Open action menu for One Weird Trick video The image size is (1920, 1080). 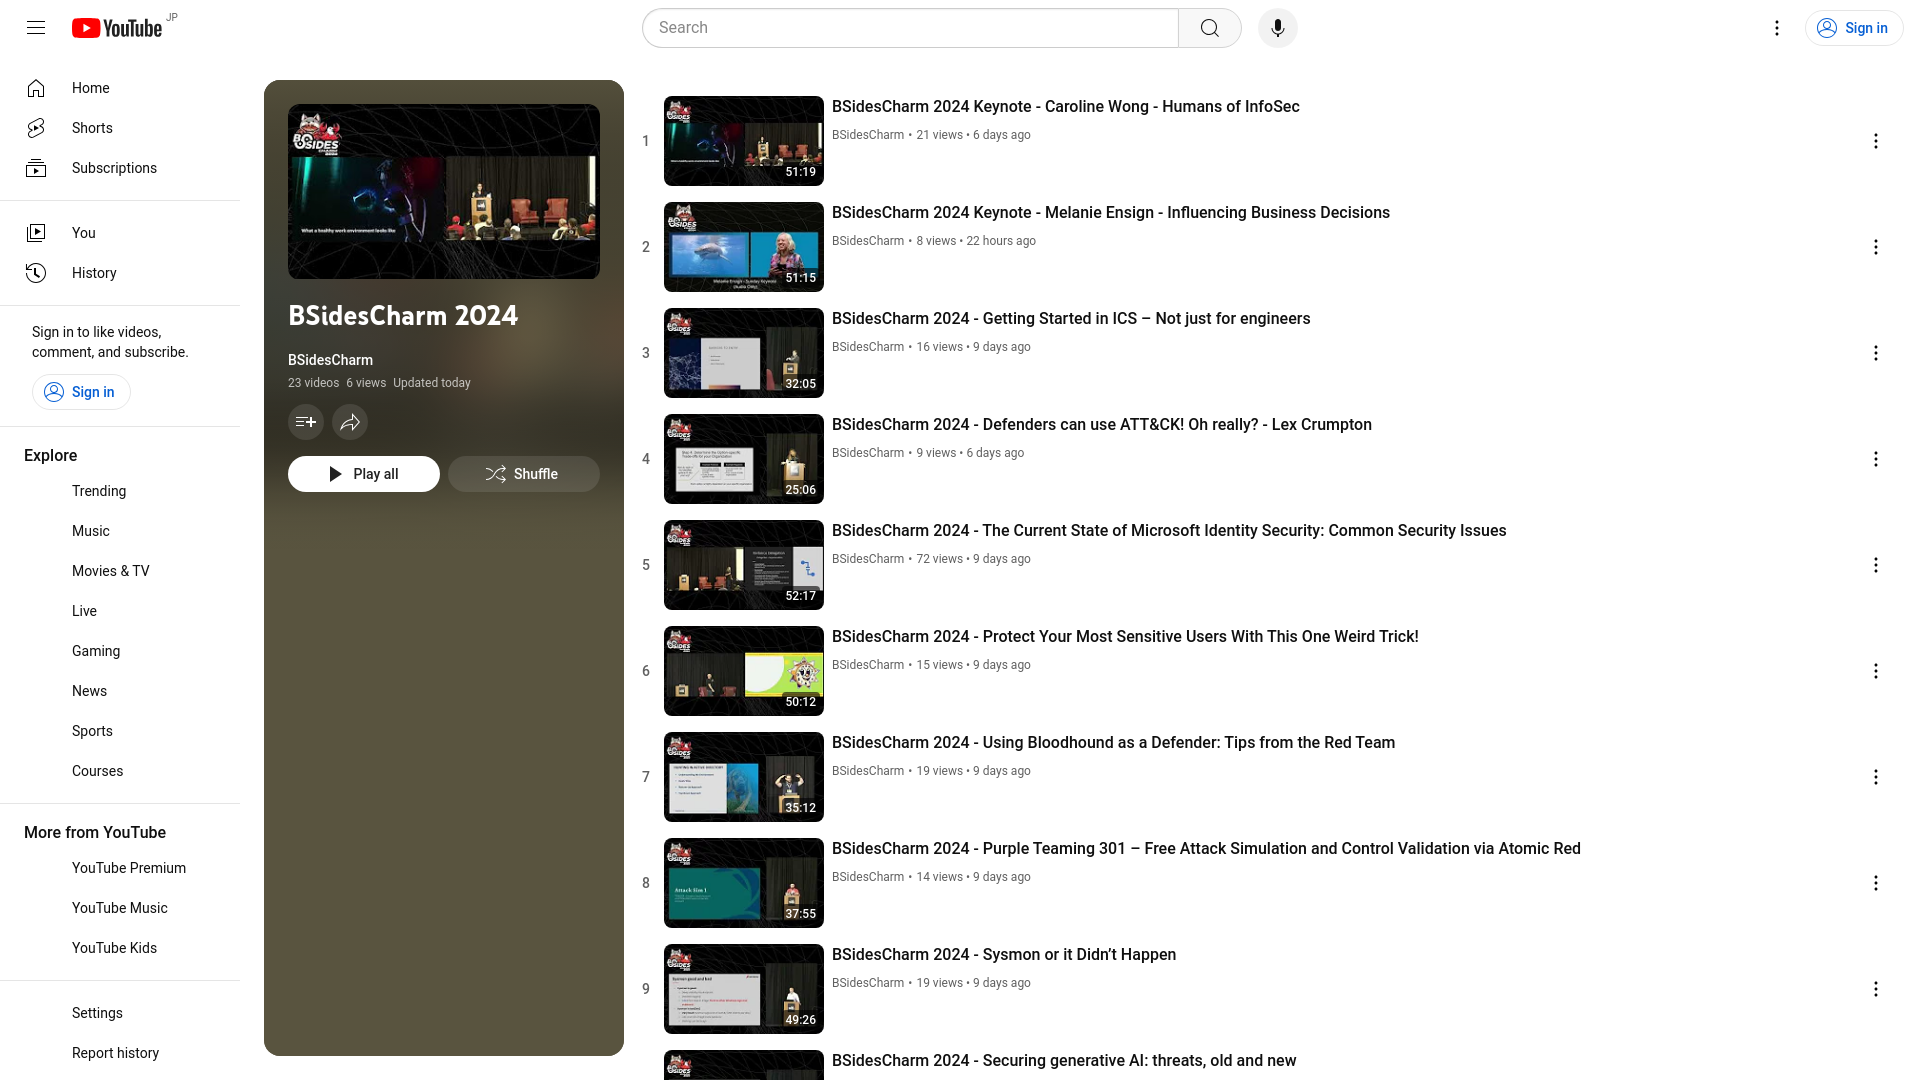click(x=1876, y=671)
